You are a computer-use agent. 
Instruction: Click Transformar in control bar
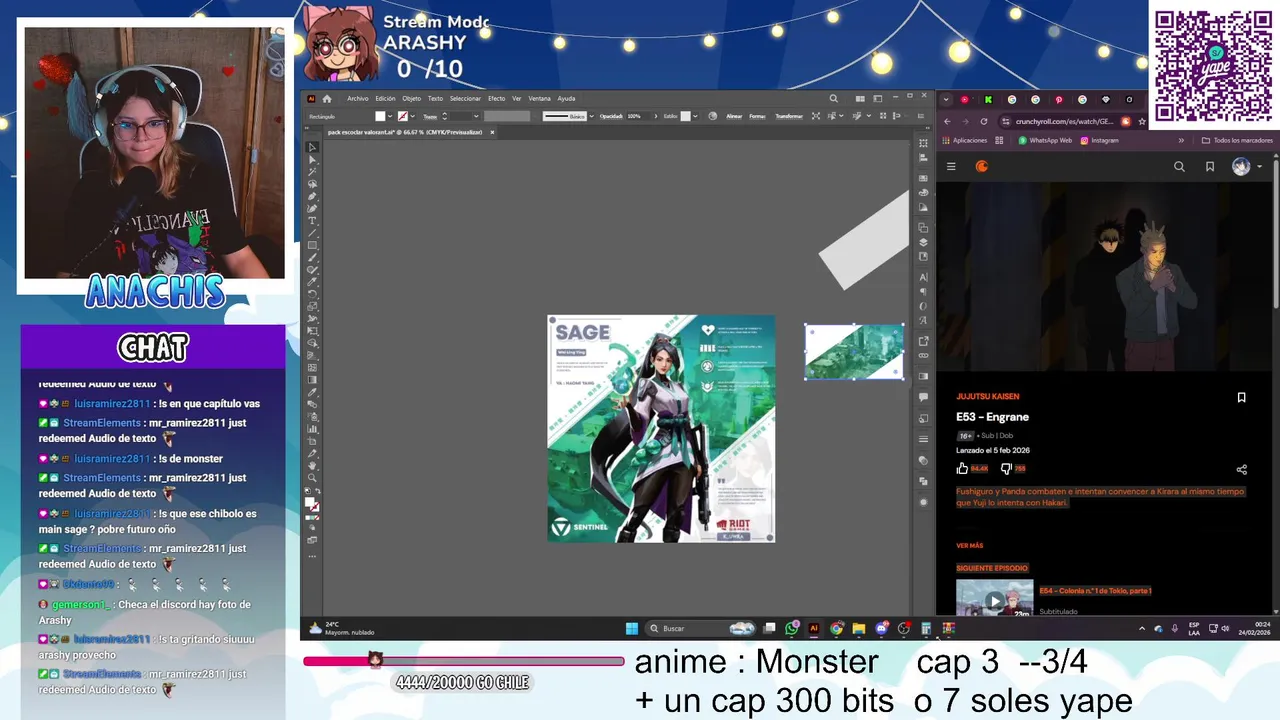click(x=788, y=116)
